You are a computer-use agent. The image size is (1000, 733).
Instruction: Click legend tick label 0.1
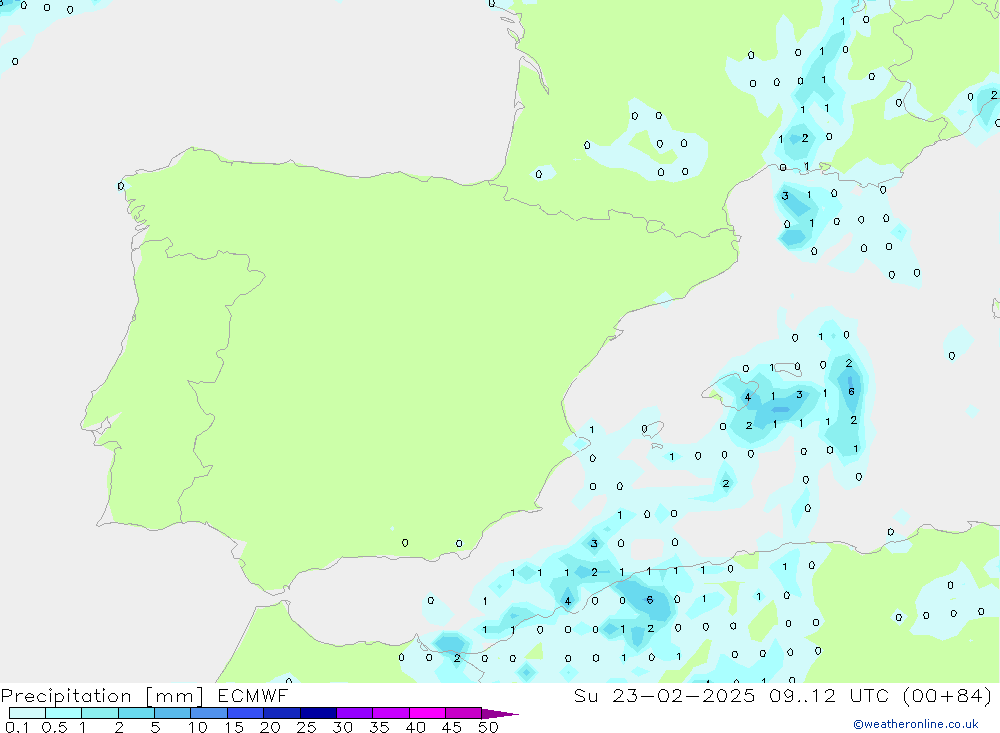pyautogui.click(x=16, y=727)
